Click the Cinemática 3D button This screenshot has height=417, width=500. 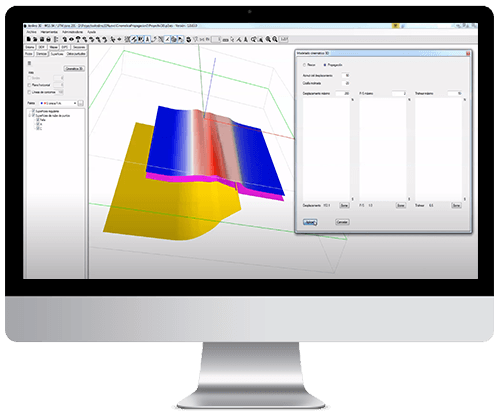[x=74, y=69]
